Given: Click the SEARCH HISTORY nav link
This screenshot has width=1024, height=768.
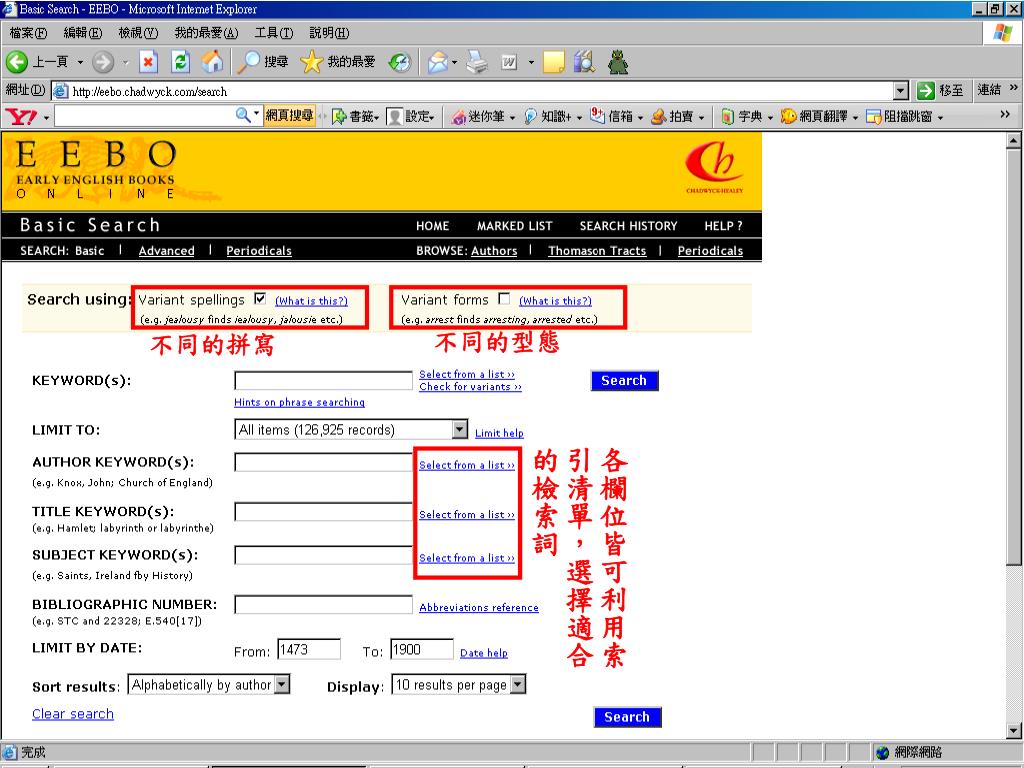Looking at the screenshot, I should click(628, 226).
